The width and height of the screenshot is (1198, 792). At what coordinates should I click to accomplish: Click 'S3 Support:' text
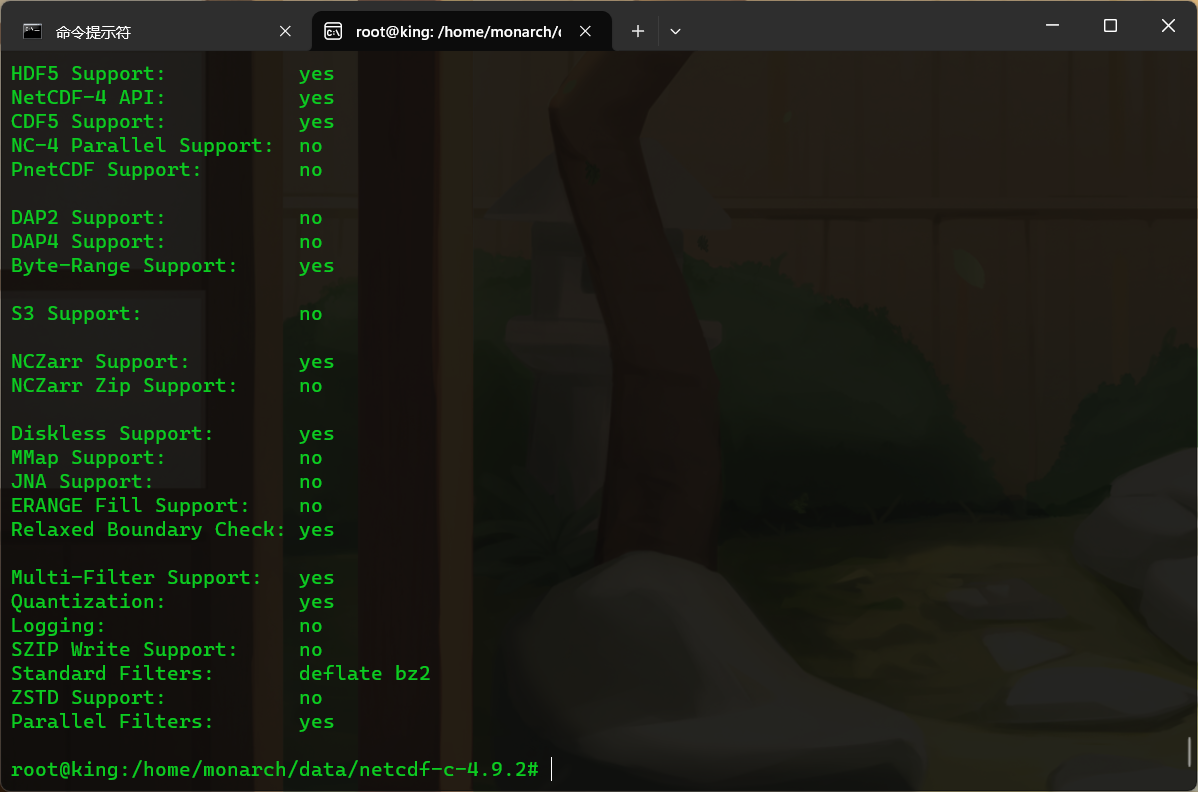(76, 314)
